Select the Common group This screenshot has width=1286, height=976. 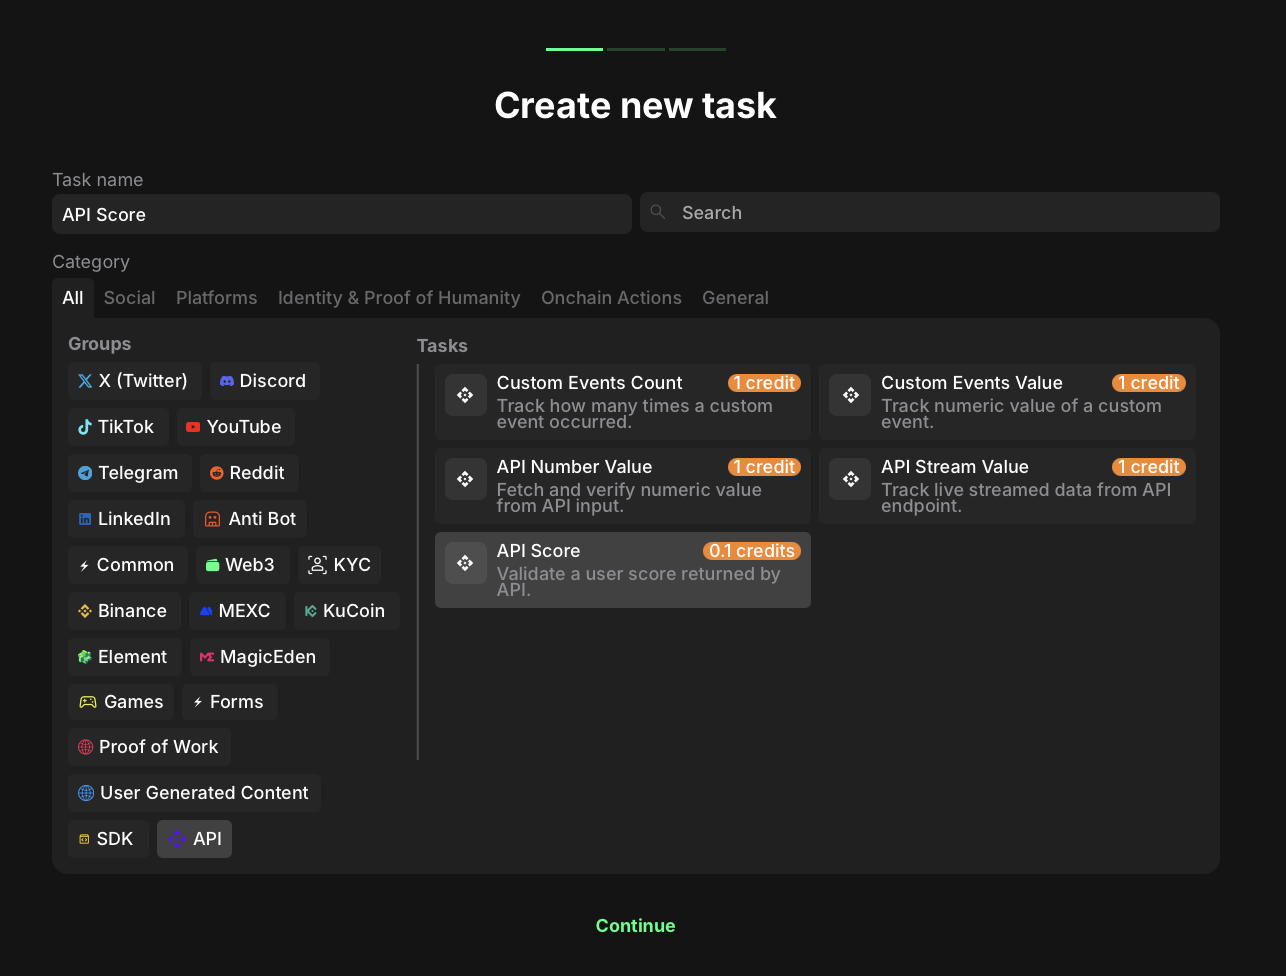[128, 565]
